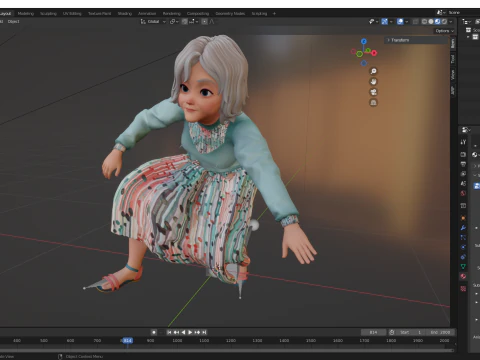Open the snapping options dropdown
480x360 pixels.
pyautogui.click(x=194, y=22)
